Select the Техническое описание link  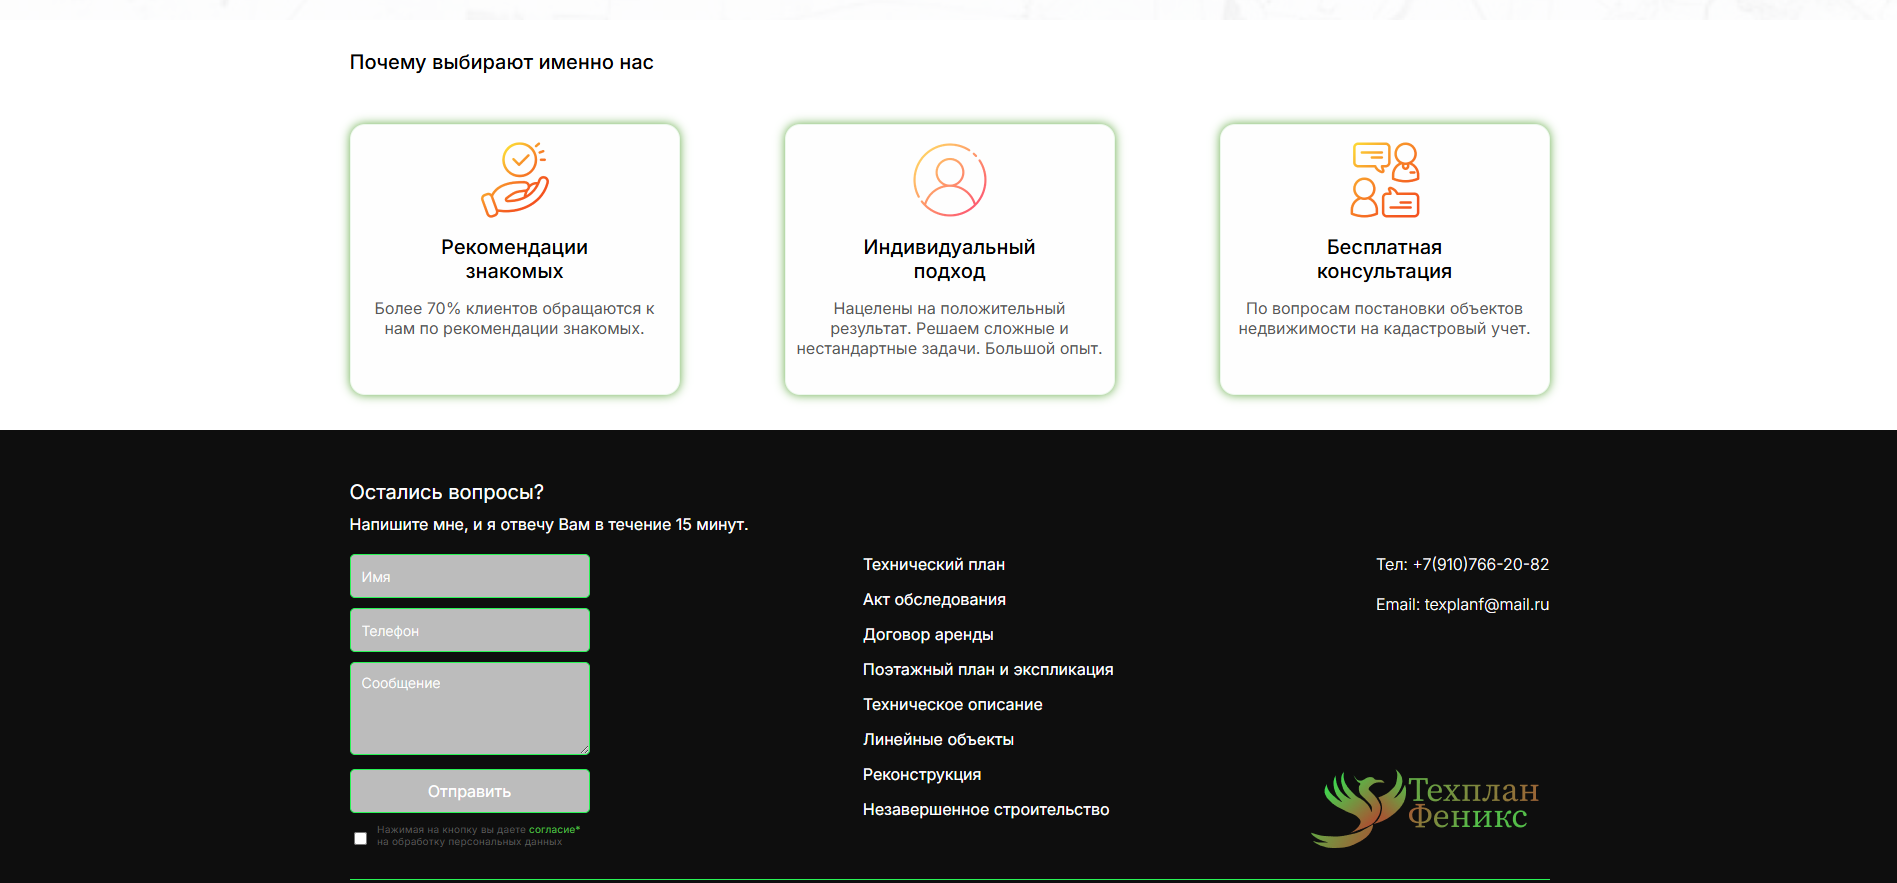[953, 704]
